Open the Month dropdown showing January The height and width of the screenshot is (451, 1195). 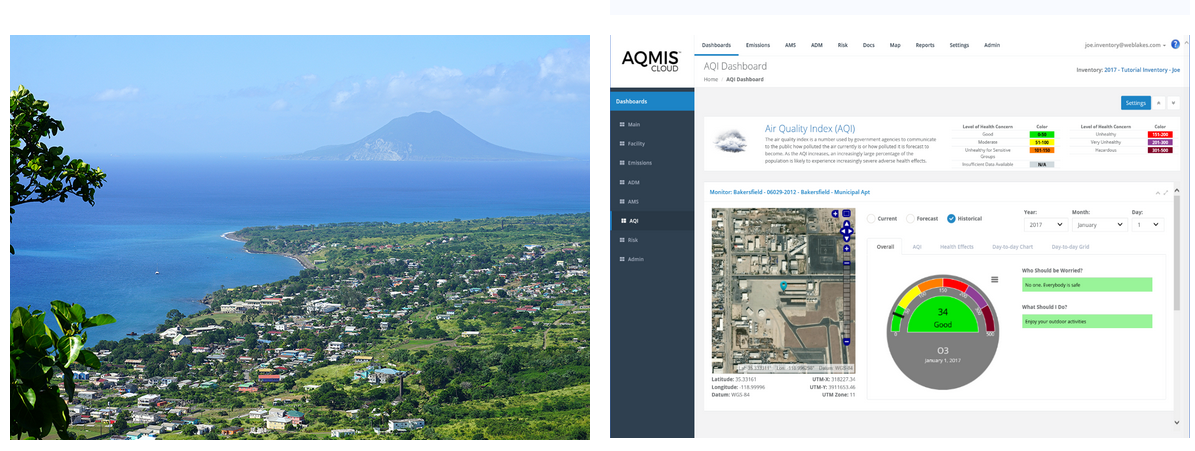(x=1098, y=225)
